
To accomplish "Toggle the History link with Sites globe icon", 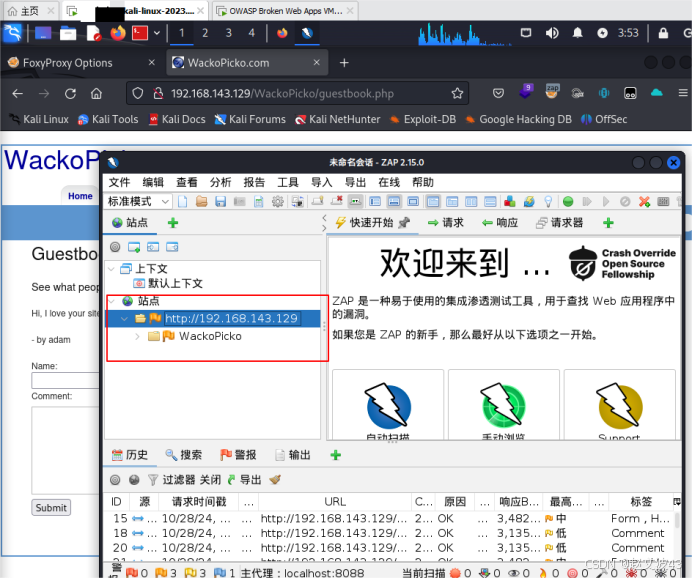I will click(x=134, y=480).
